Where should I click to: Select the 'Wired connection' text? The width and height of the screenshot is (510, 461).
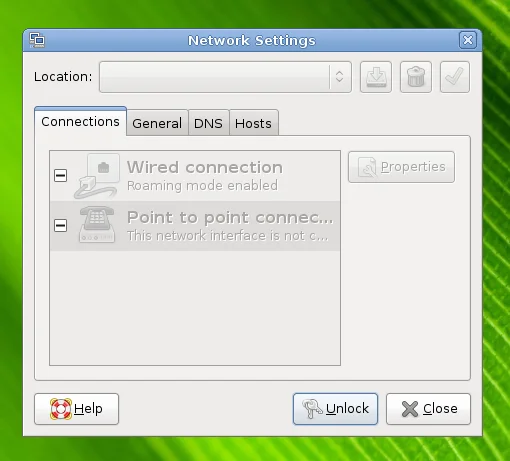coord(205,167)
